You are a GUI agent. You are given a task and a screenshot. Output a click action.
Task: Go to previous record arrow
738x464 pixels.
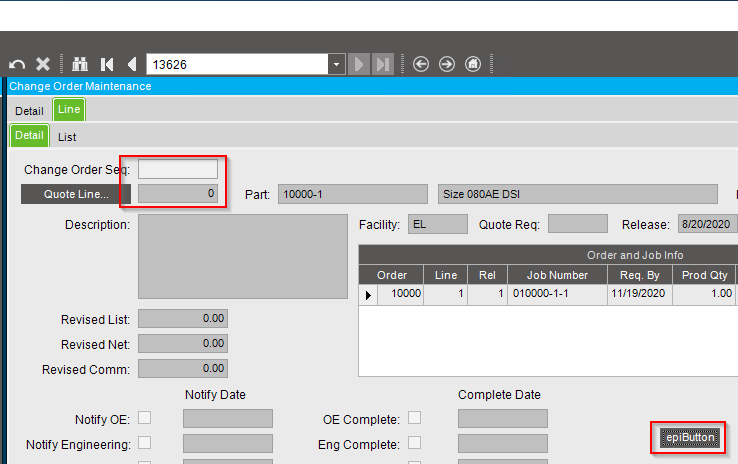pos(132,64)
